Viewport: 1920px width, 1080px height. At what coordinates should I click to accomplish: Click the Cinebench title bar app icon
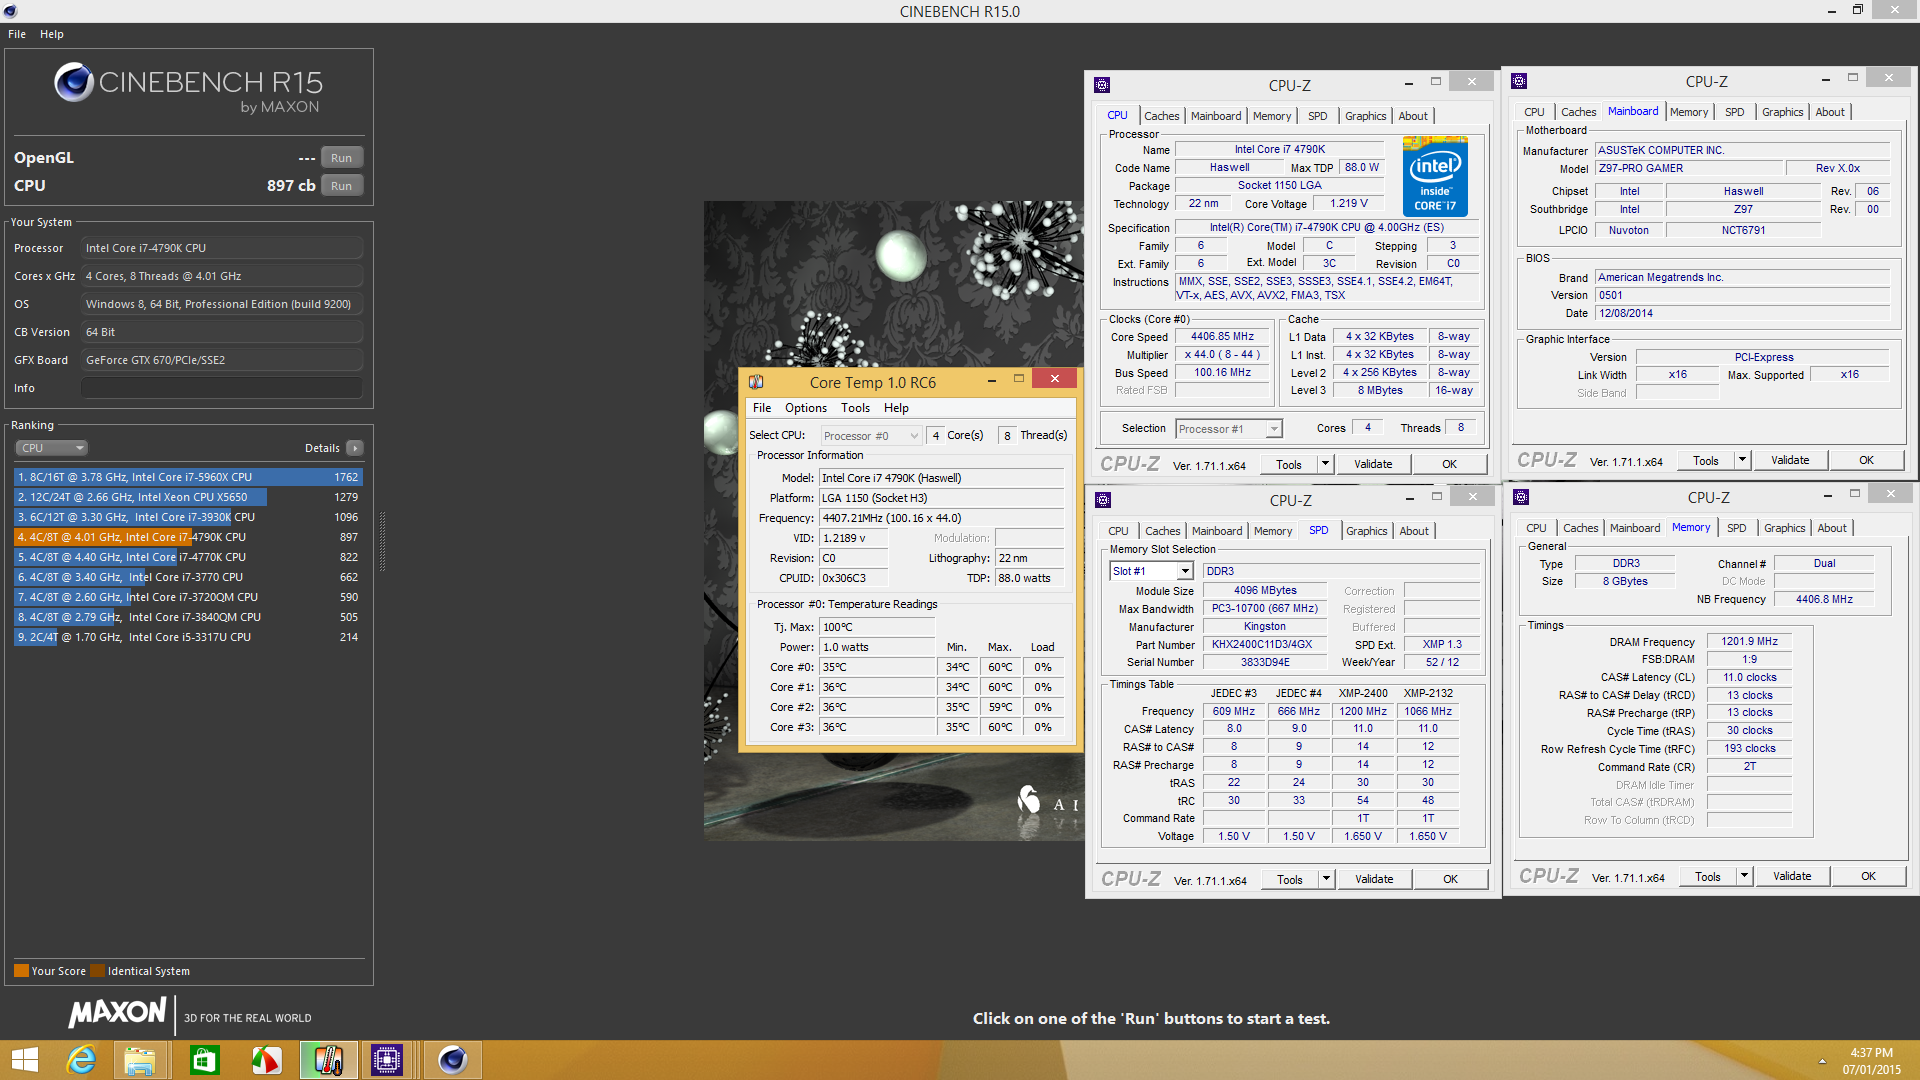pos(10,11)
